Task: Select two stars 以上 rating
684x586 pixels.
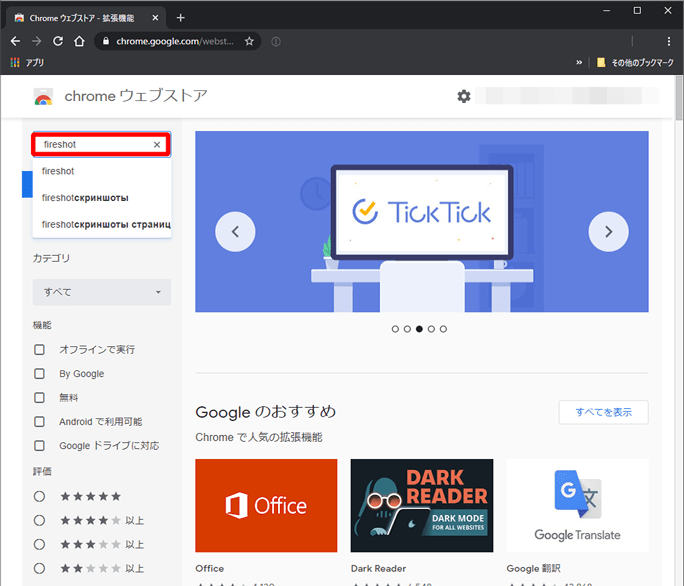Action: (39, 569)
